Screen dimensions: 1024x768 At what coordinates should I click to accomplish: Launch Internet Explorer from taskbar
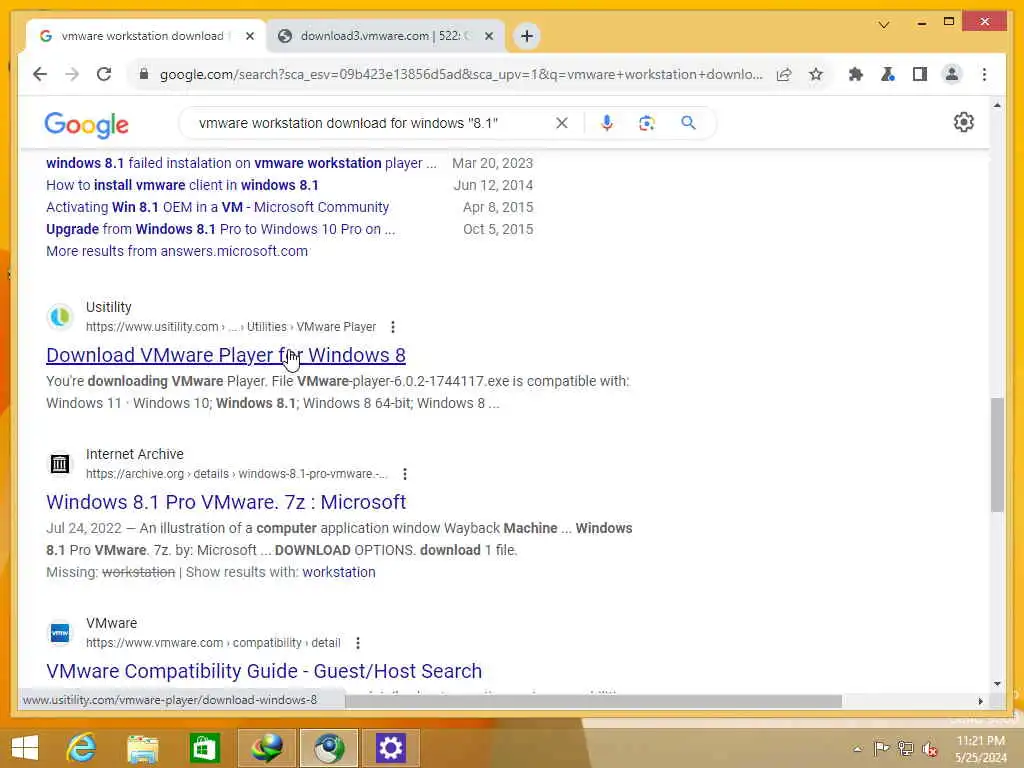click(x=81, y=748)
